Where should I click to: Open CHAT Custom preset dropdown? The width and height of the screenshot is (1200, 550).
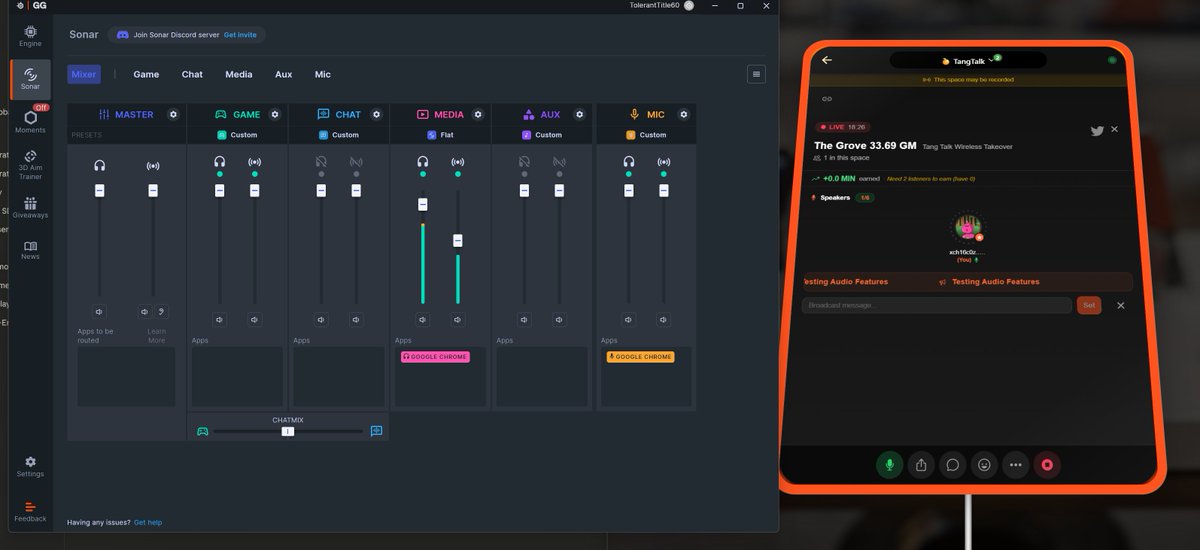pos(338,135)
